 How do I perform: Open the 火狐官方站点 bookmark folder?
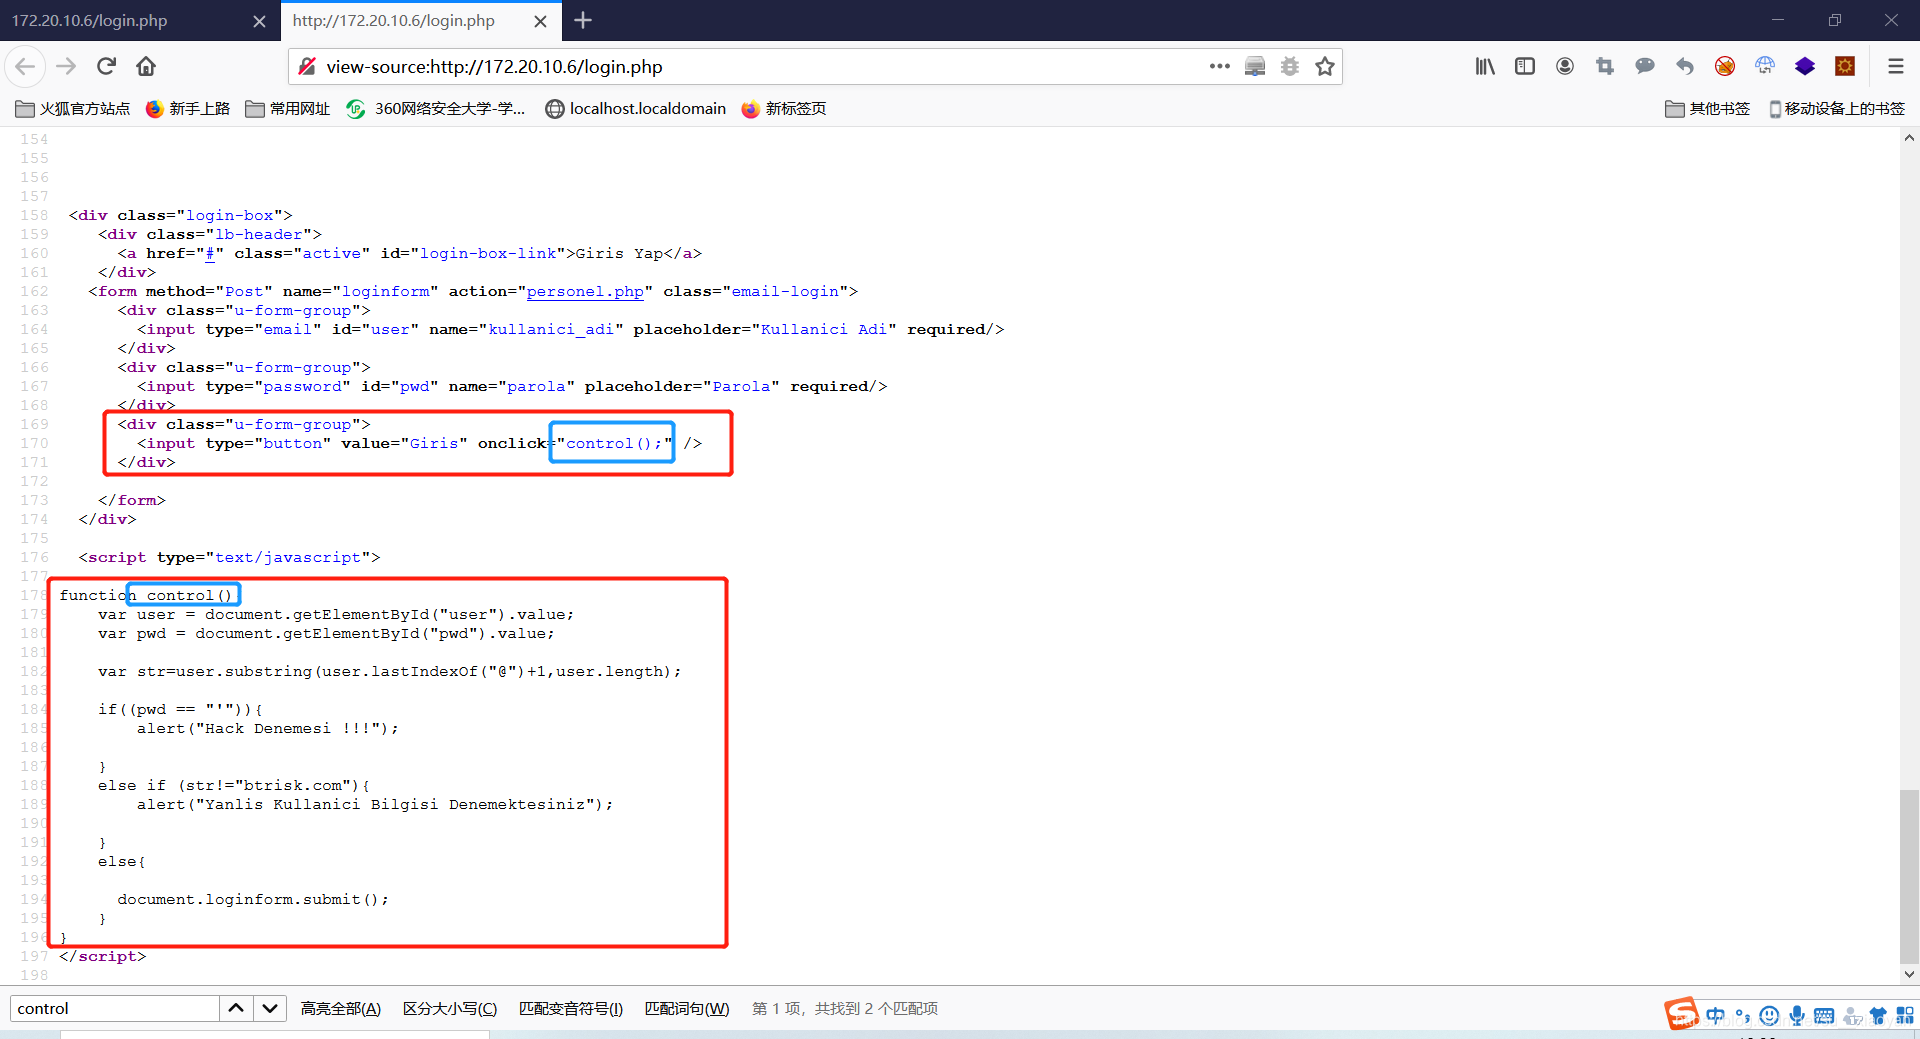click(x=73, y=108)
